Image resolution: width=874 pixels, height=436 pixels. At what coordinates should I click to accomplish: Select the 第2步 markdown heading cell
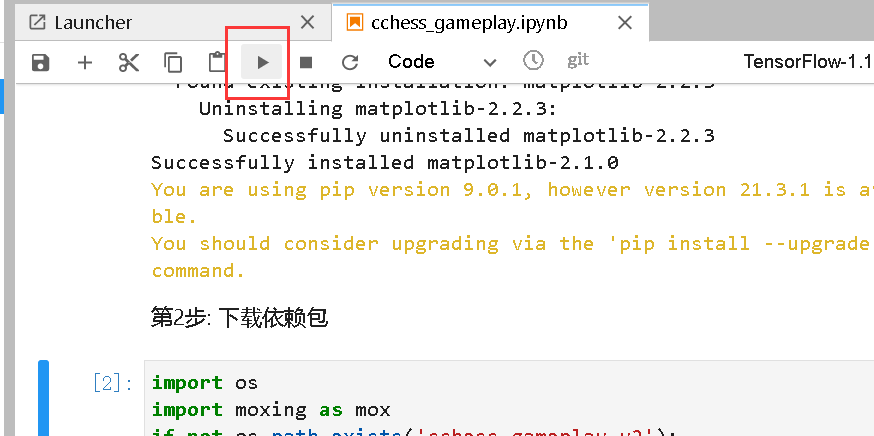point(240,318)
